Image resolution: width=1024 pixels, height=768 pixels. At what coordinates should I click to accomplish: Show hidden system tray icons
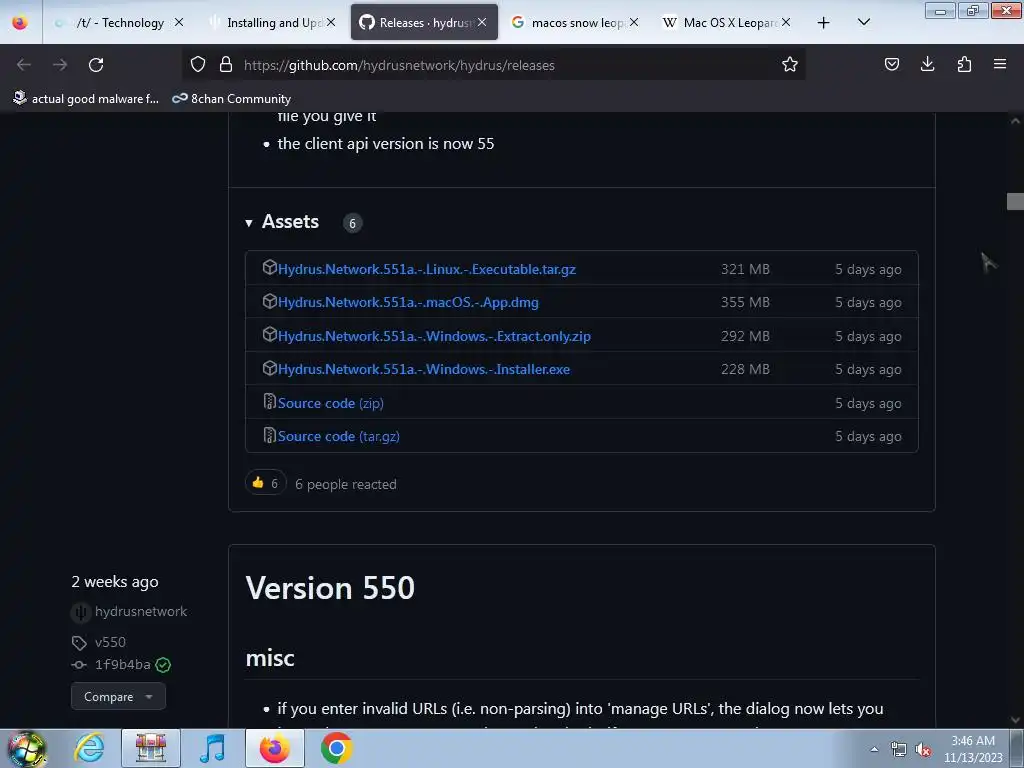[x=874, y=749]
